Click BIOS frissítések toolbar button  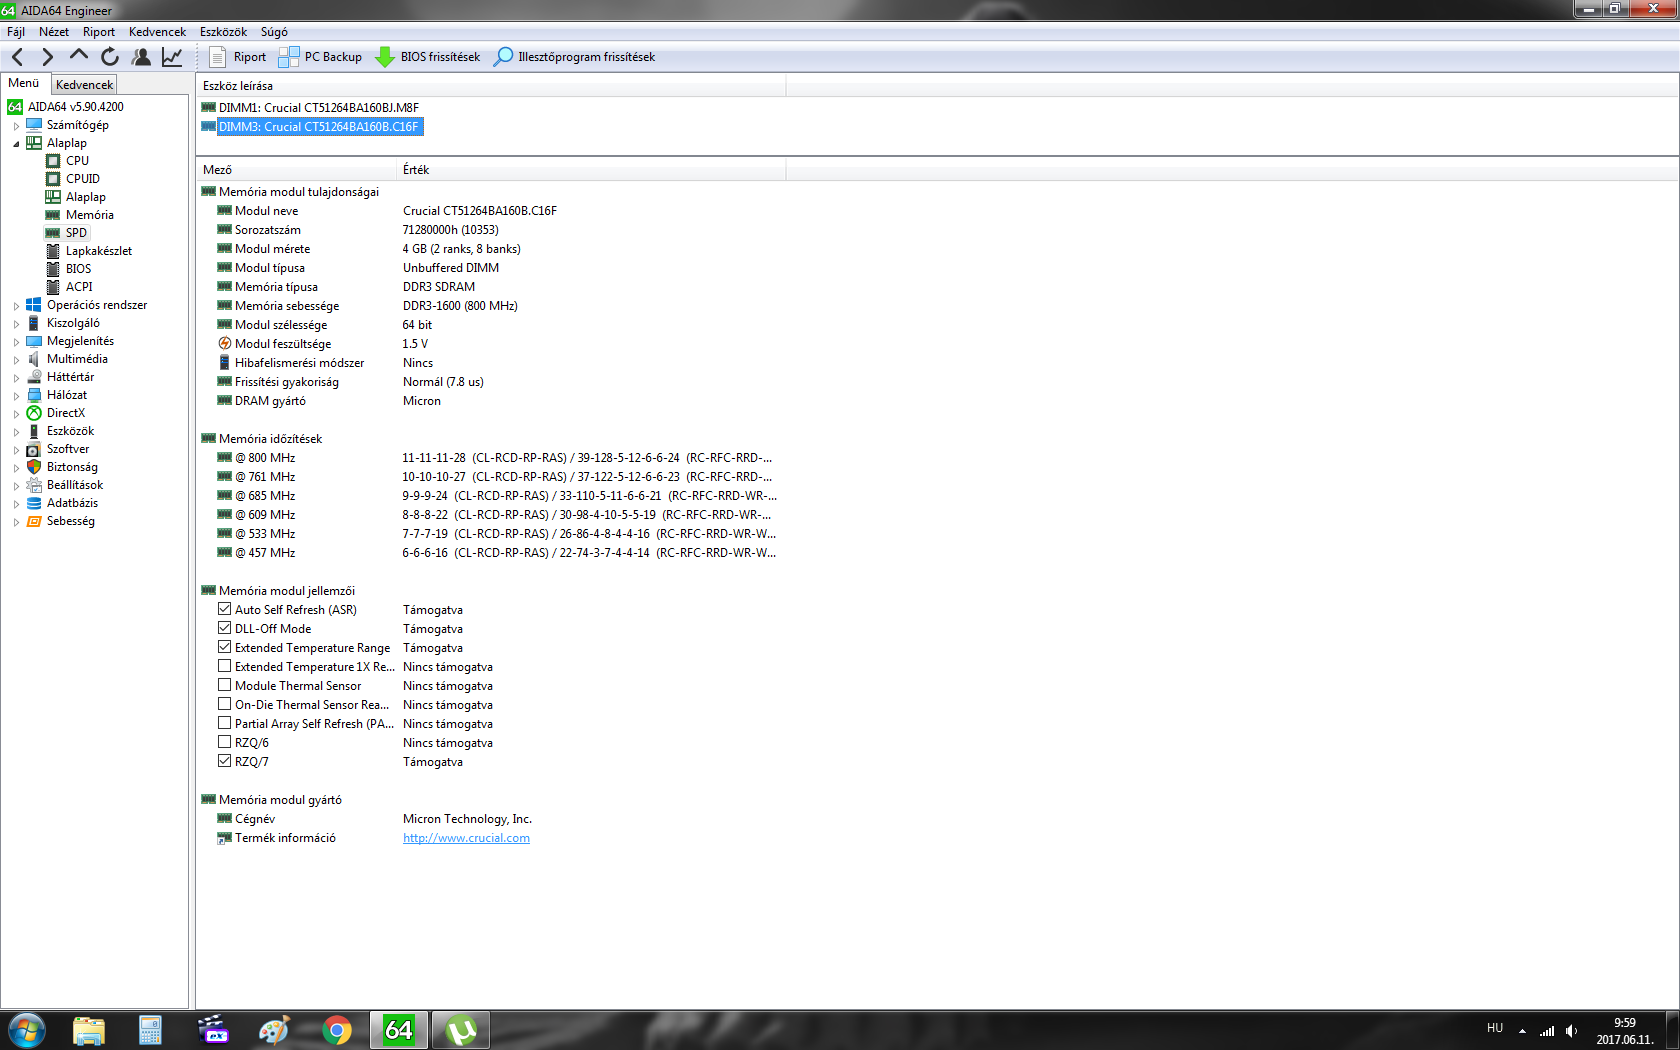tap(428, 57)
